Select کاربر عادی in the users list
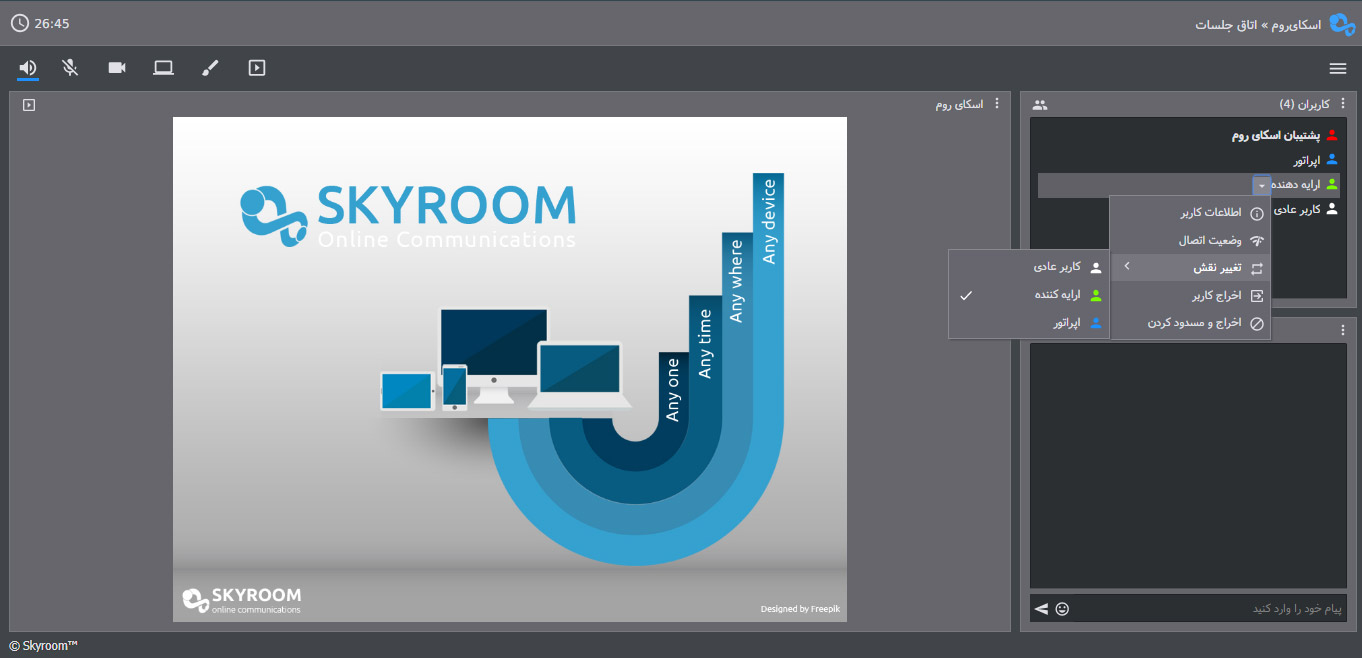The image size is (1362, 658). 1297,209
